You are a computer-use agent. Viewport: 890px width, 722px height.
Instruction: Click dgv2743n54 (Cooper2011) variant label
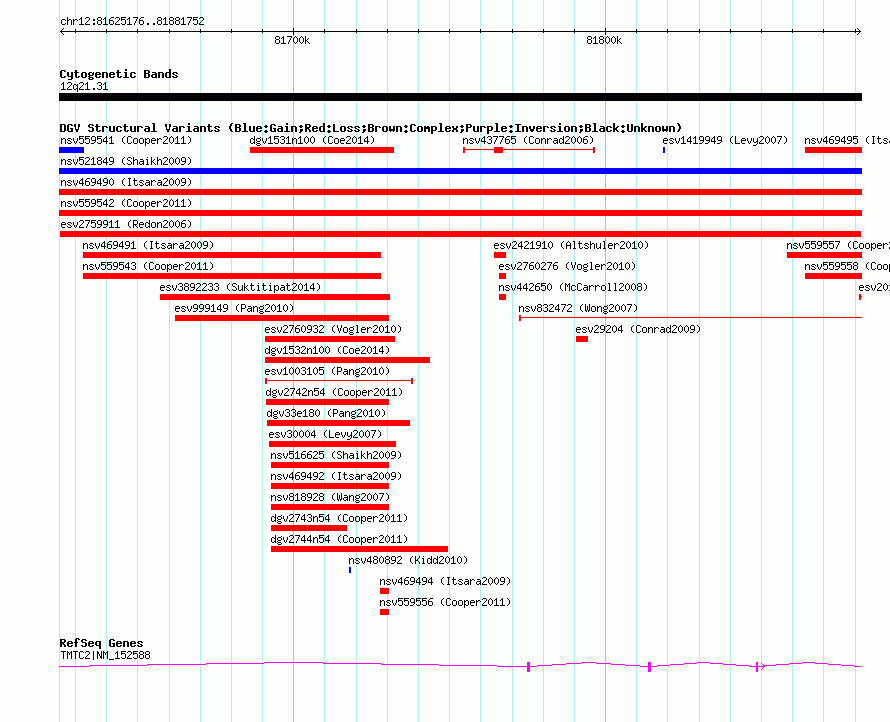[339, 518]
